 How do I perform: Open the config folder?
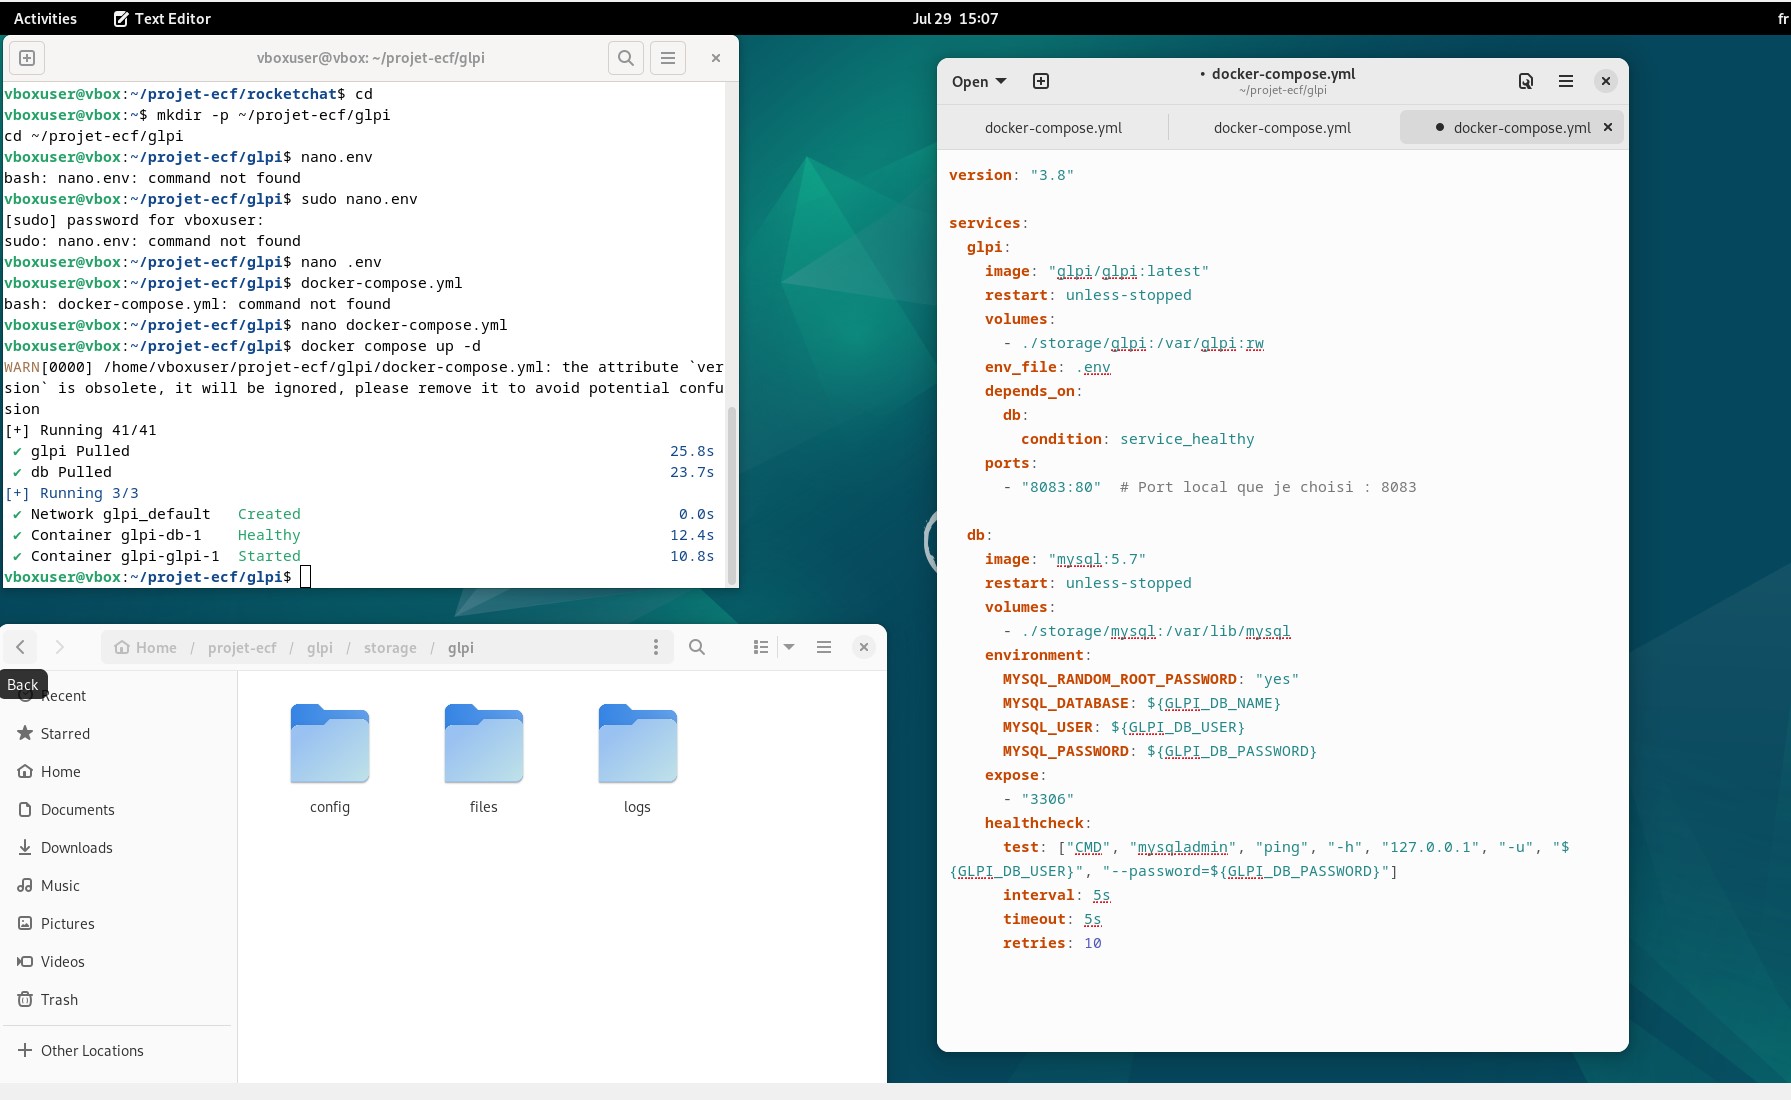tap(330, 758)
